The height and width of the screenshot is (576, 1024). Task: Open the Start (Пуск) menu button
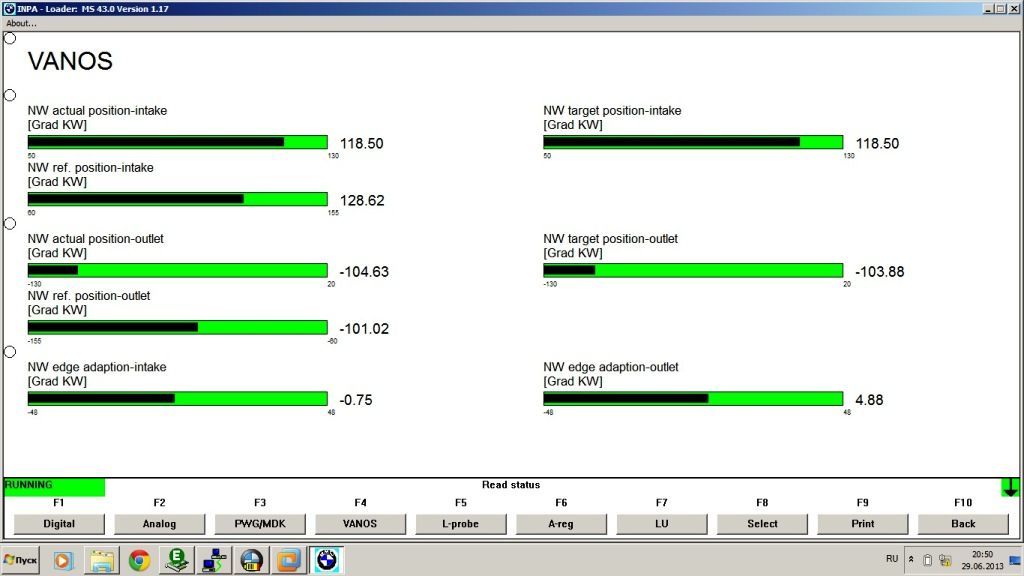click(x=20, y=560)
